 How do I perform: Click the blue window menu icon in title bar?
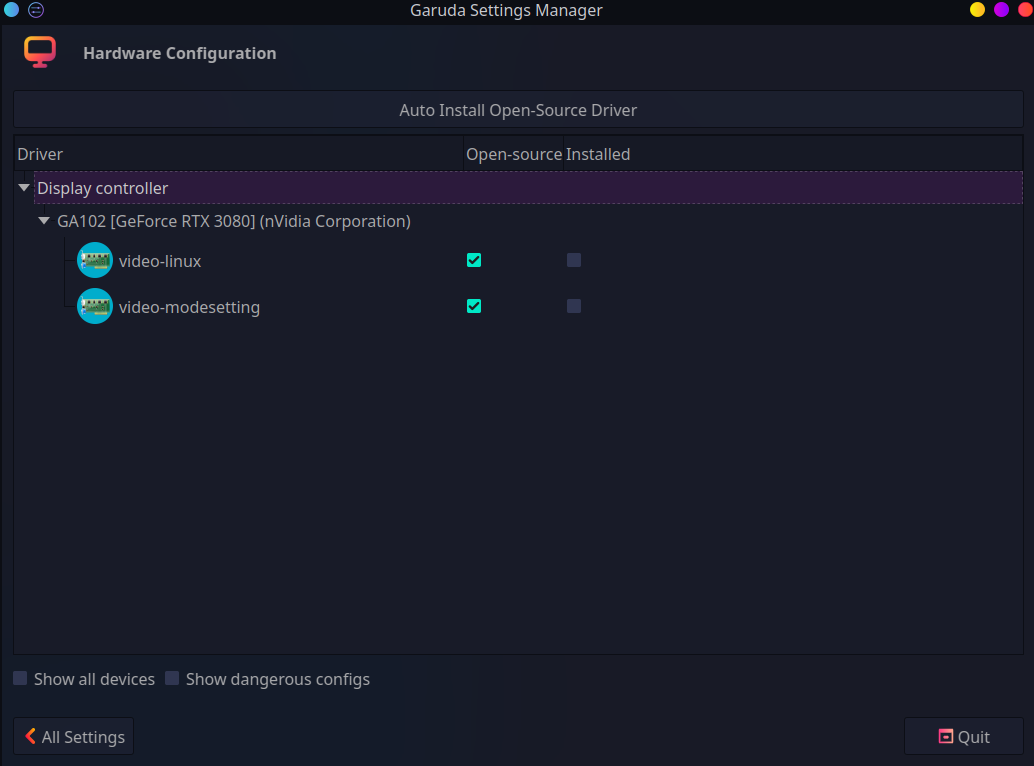11,10
